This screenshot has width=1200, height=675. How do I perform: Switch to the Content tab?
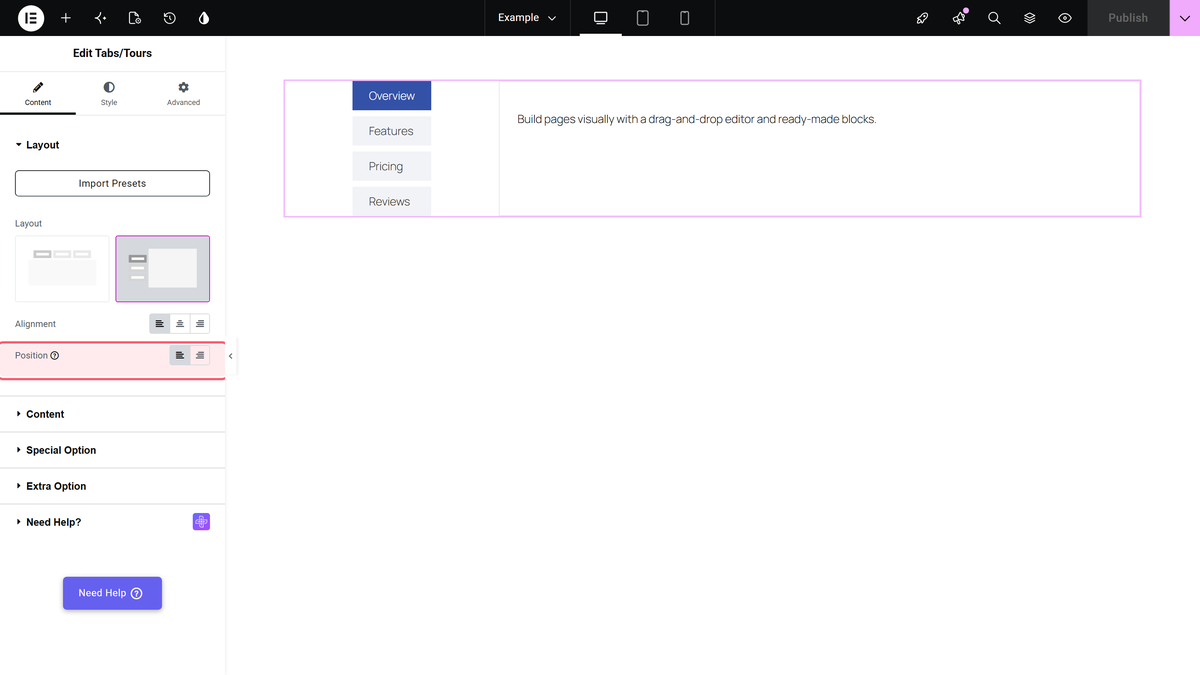pos(38,95)
